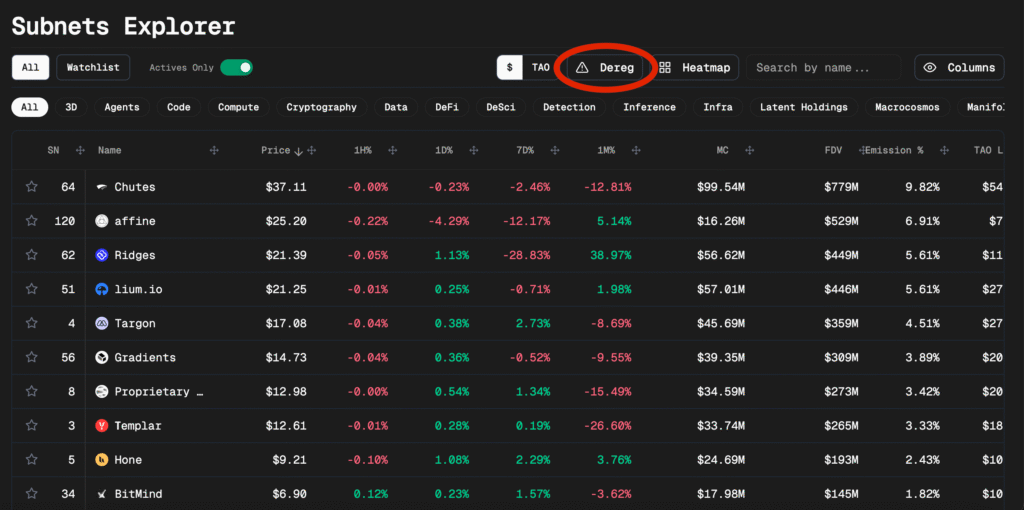Screen dimensions: 1024x510
Task: Star the Hone subnet row
Action: (31, 460)
